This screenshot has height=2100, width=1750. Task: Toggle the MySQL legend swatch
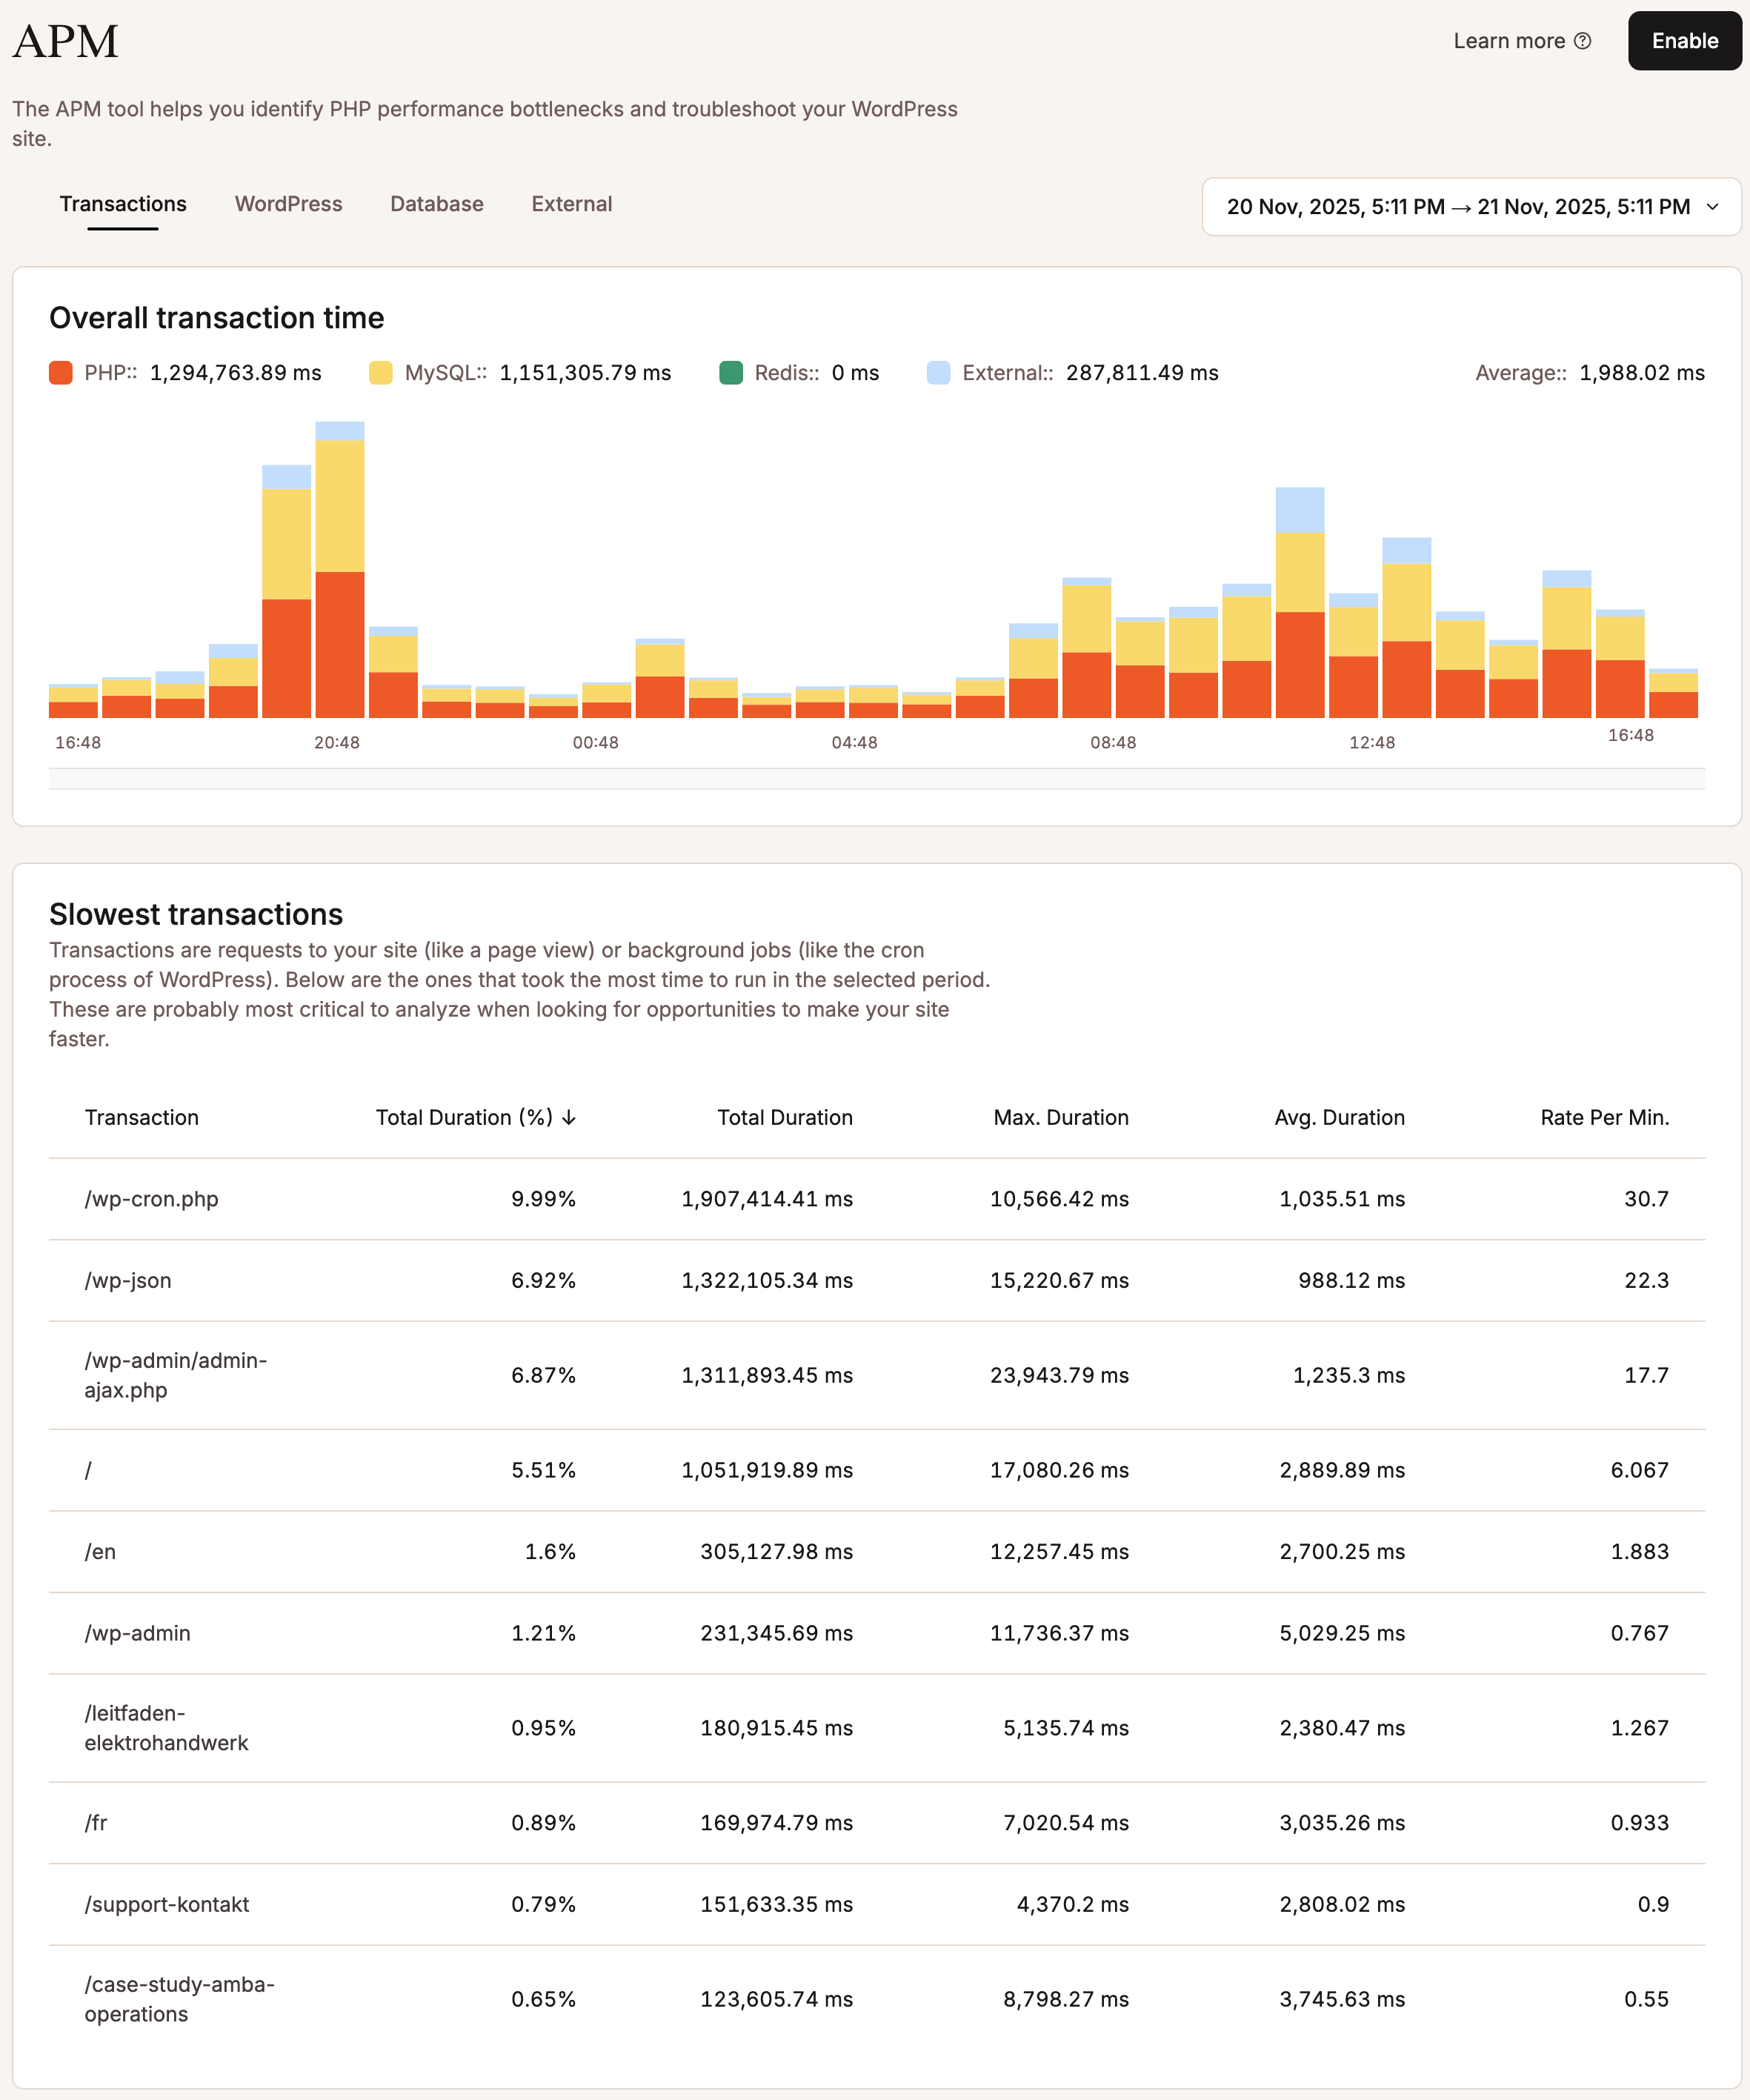point(380,373)
